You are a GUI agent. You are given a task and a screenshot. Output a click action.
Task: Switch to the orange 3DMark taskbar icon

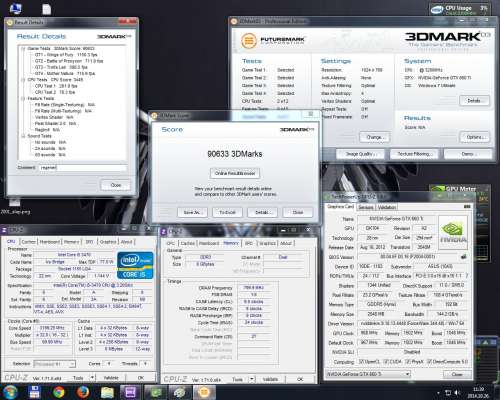[204, 392]
